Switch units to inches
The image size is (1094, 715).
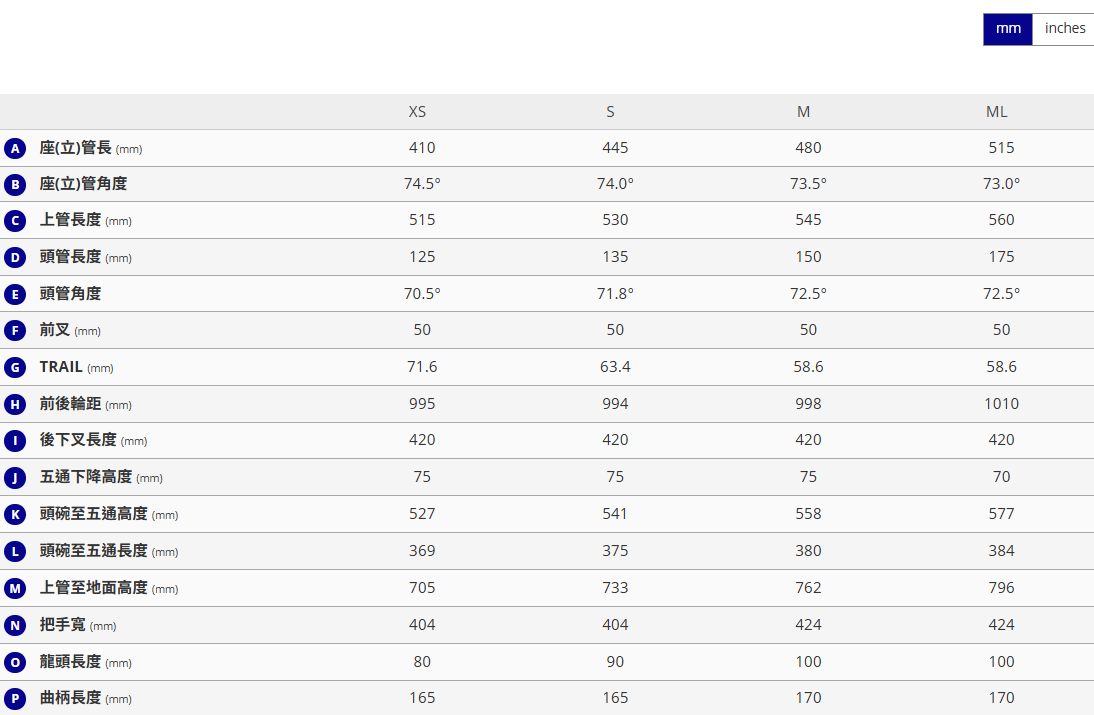pos(1064,29)
